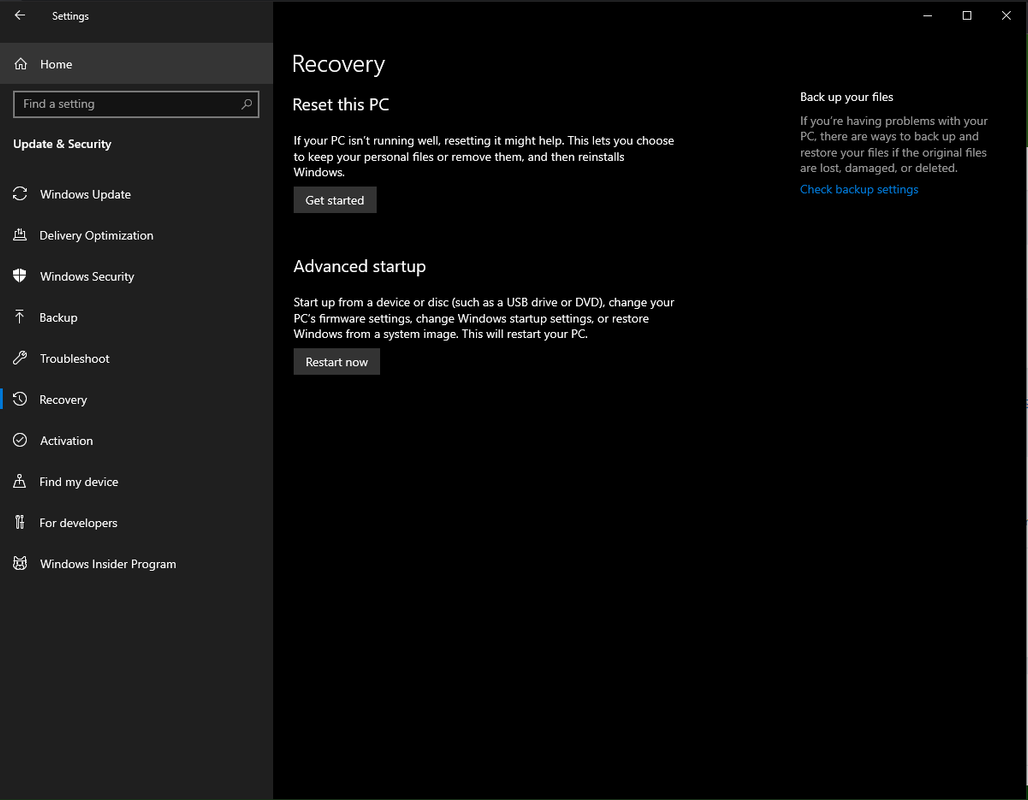Click the back arrow icon in Settings

20,15
